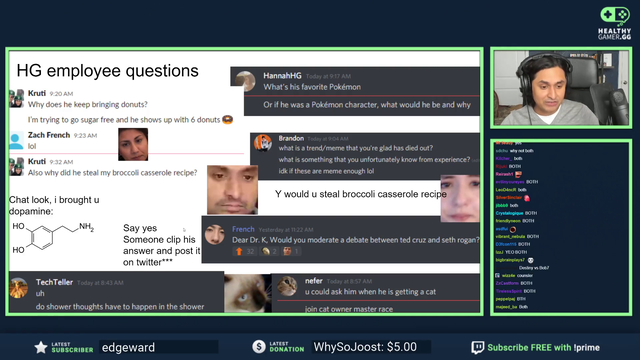640x360 pixels.
Task: Click TechTeller's profile avatar
Action: (x=18, y=287)
